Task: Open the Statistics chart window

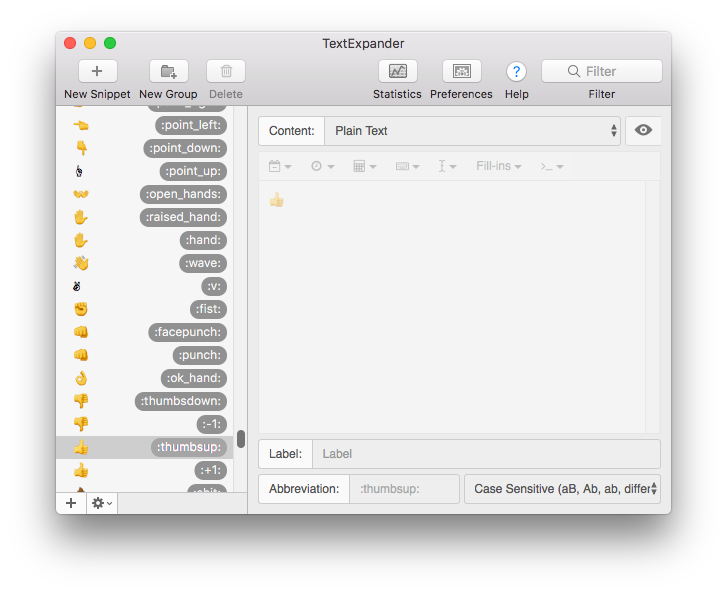Action: pos(397,71)
